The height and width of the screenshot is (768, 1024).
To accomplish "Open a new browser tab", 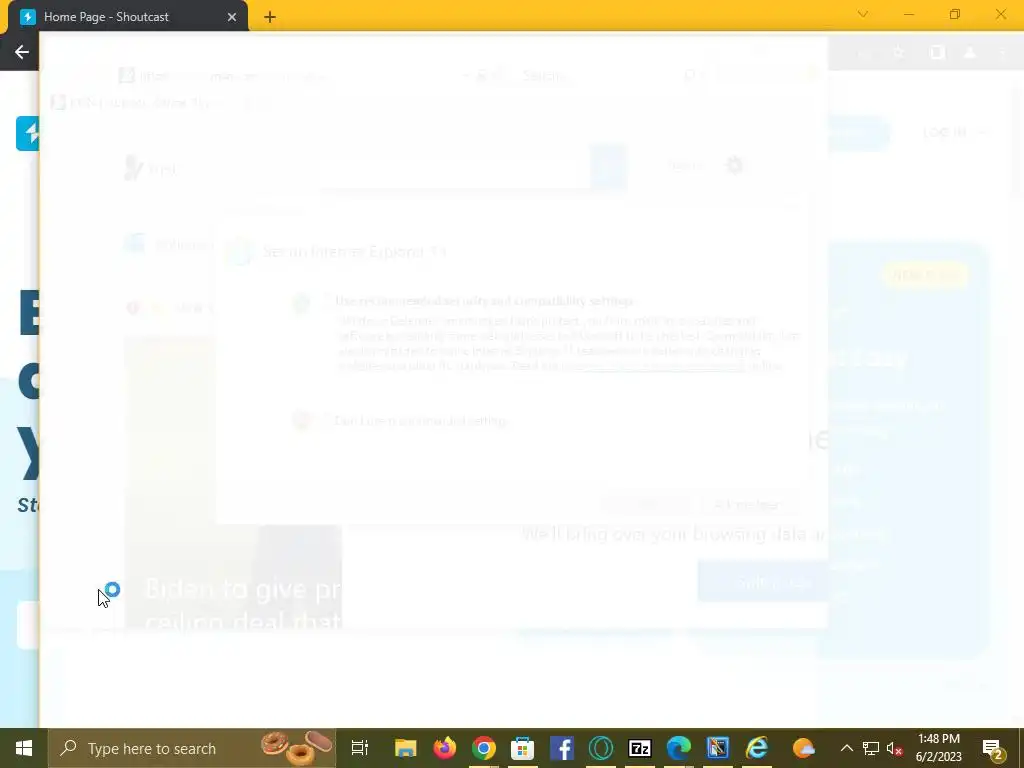I will click(270, 18).
